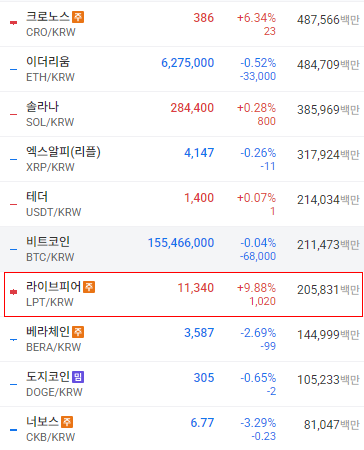Click the red candle icon on LPT row
Image resolution: width=364 pixels, height=450 pixels.
point(13,292)
